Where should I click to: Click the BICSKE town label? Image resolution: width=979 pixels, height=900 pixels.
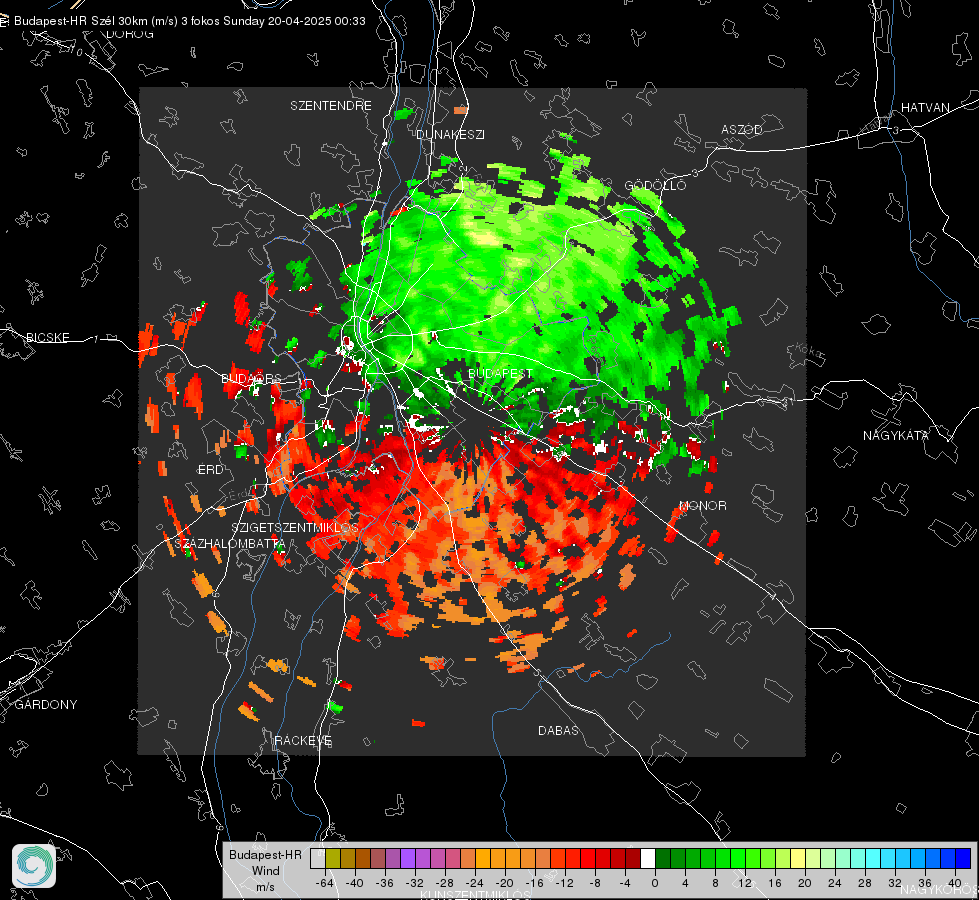click(x=47, y=337)
